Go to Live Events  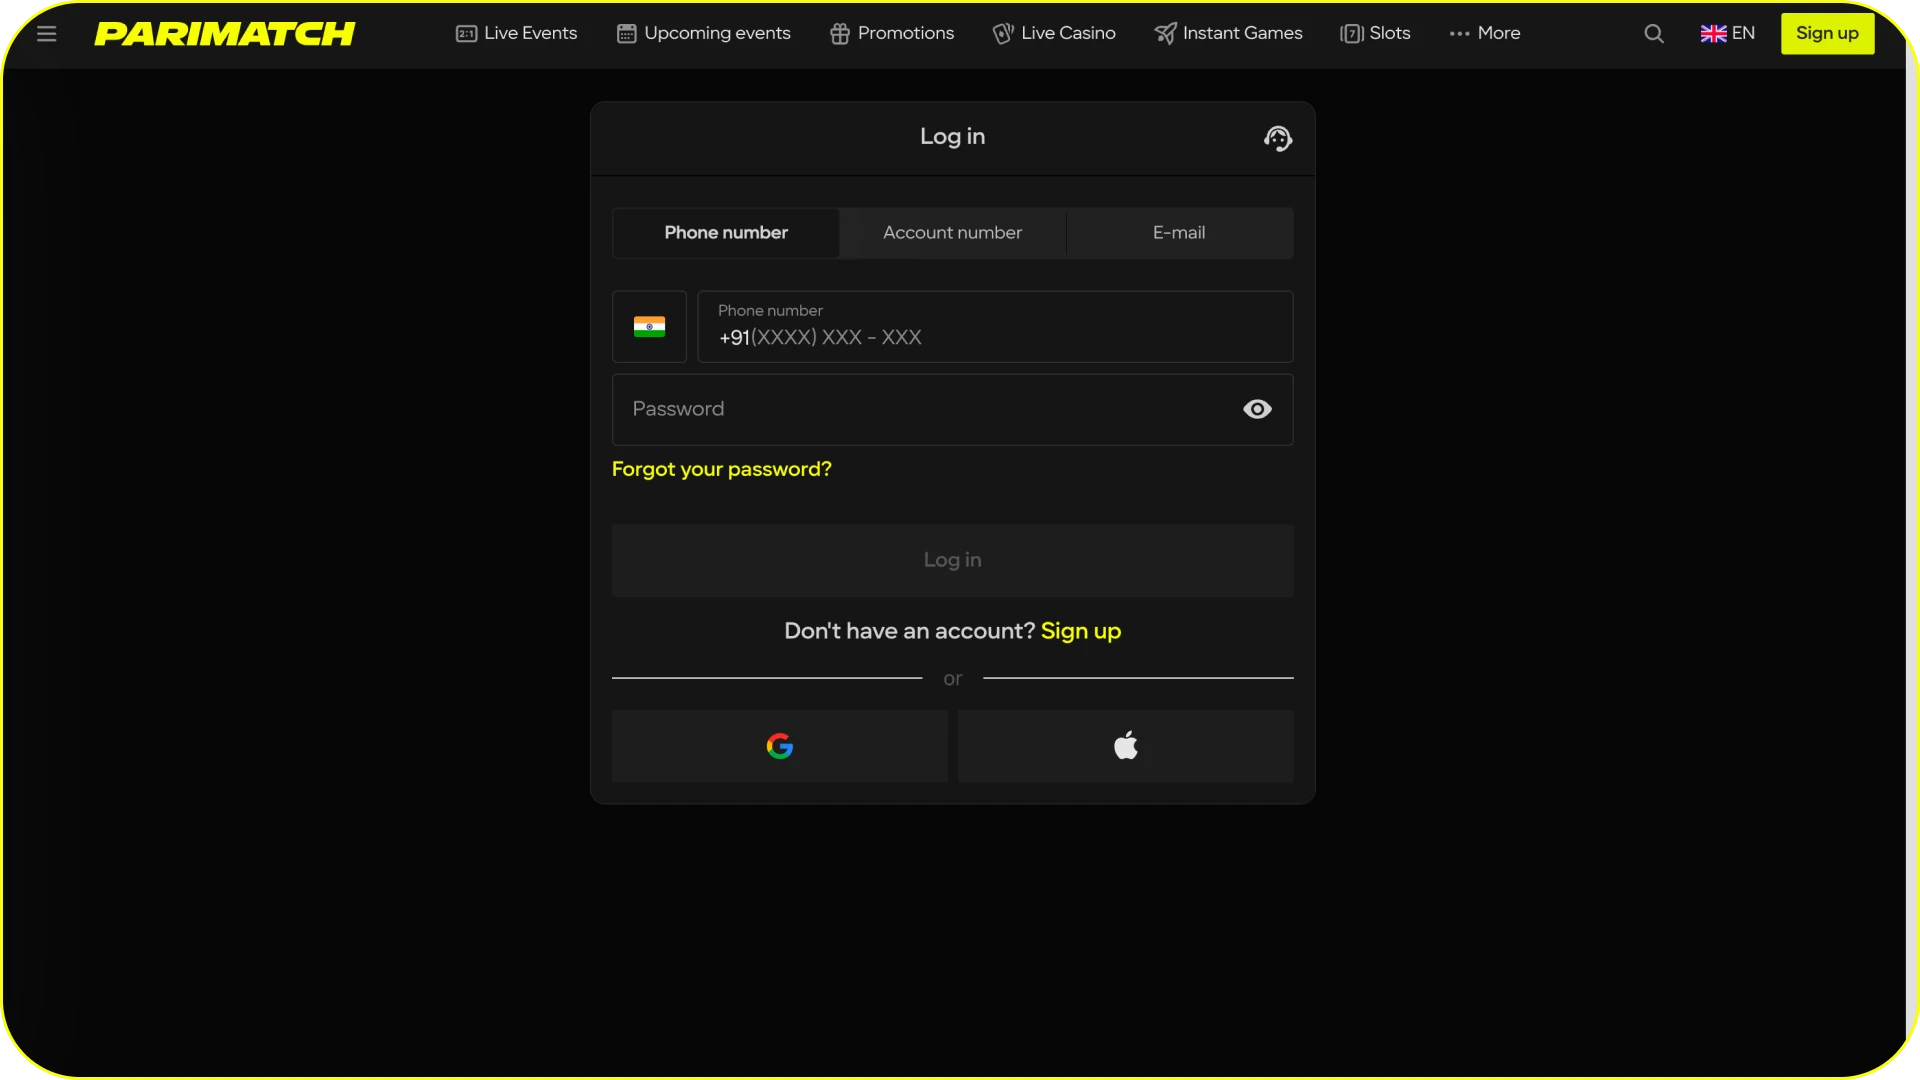click(517, 34)
